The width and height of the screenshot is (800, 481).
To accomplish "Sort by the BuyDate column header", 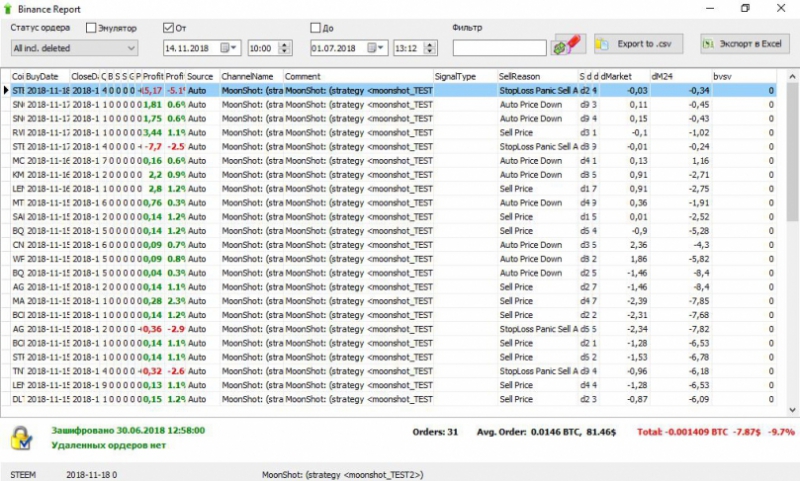I will [x=47, y=77].
